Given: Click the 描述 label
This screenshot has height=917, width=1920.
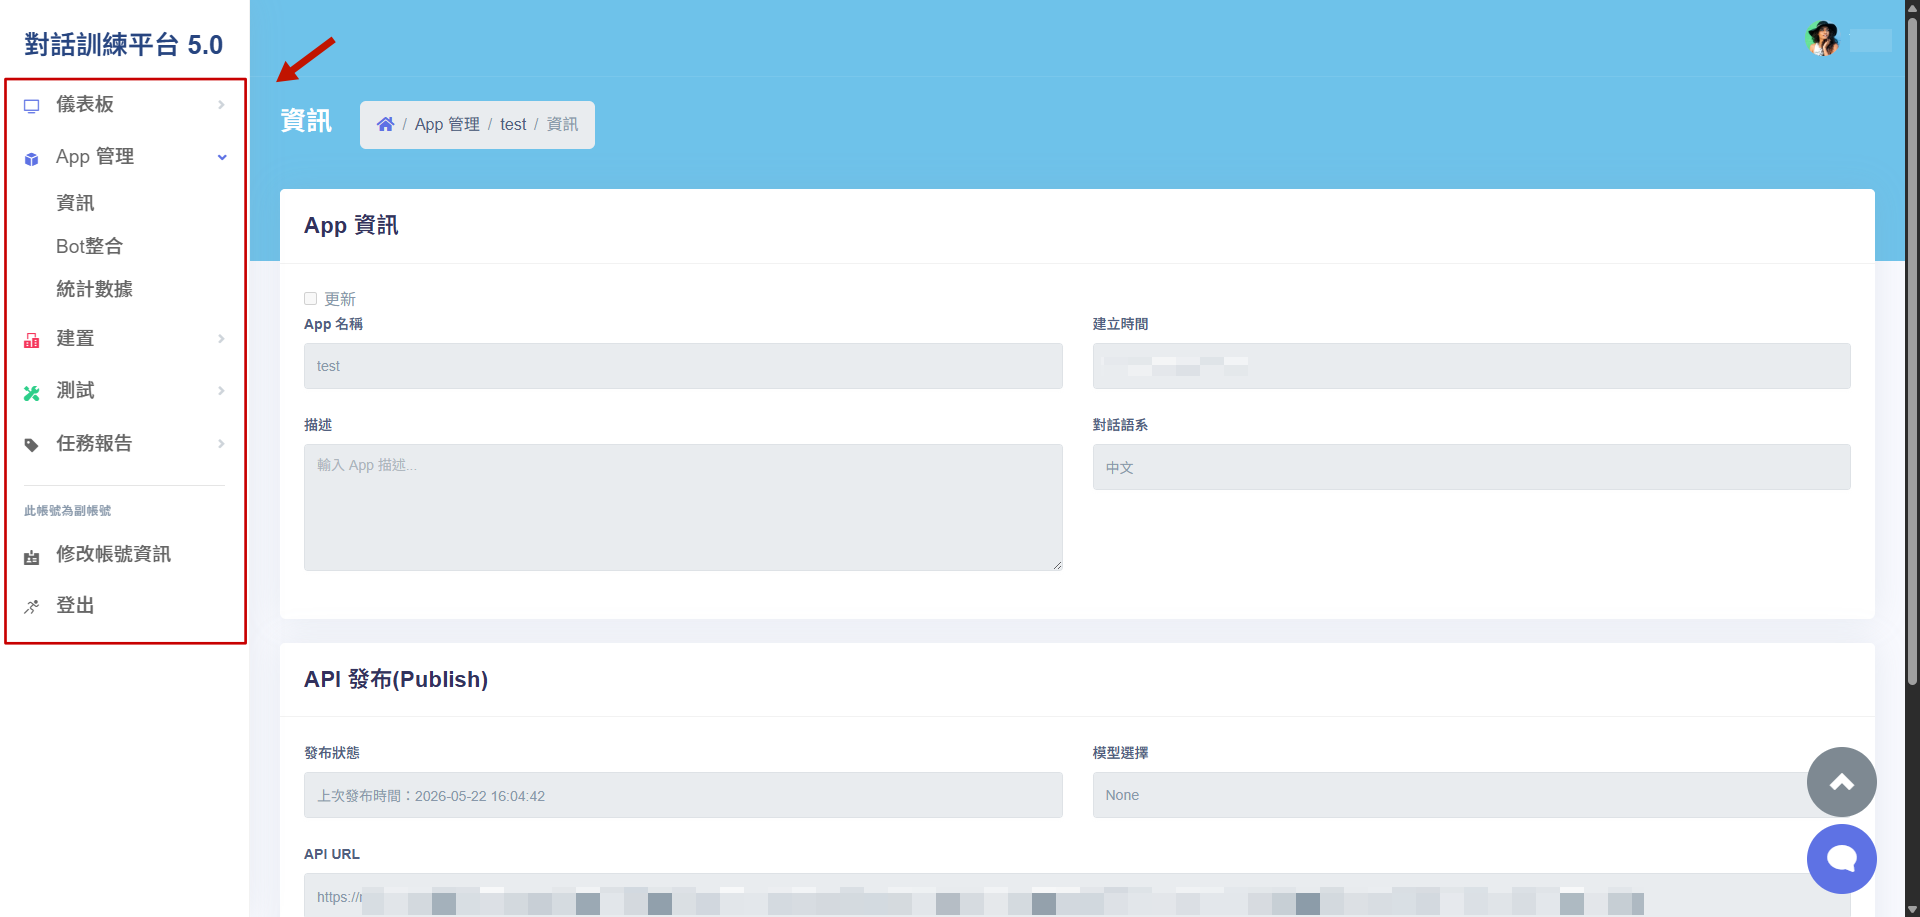Looking at the screenshot, I should [318, 425].
